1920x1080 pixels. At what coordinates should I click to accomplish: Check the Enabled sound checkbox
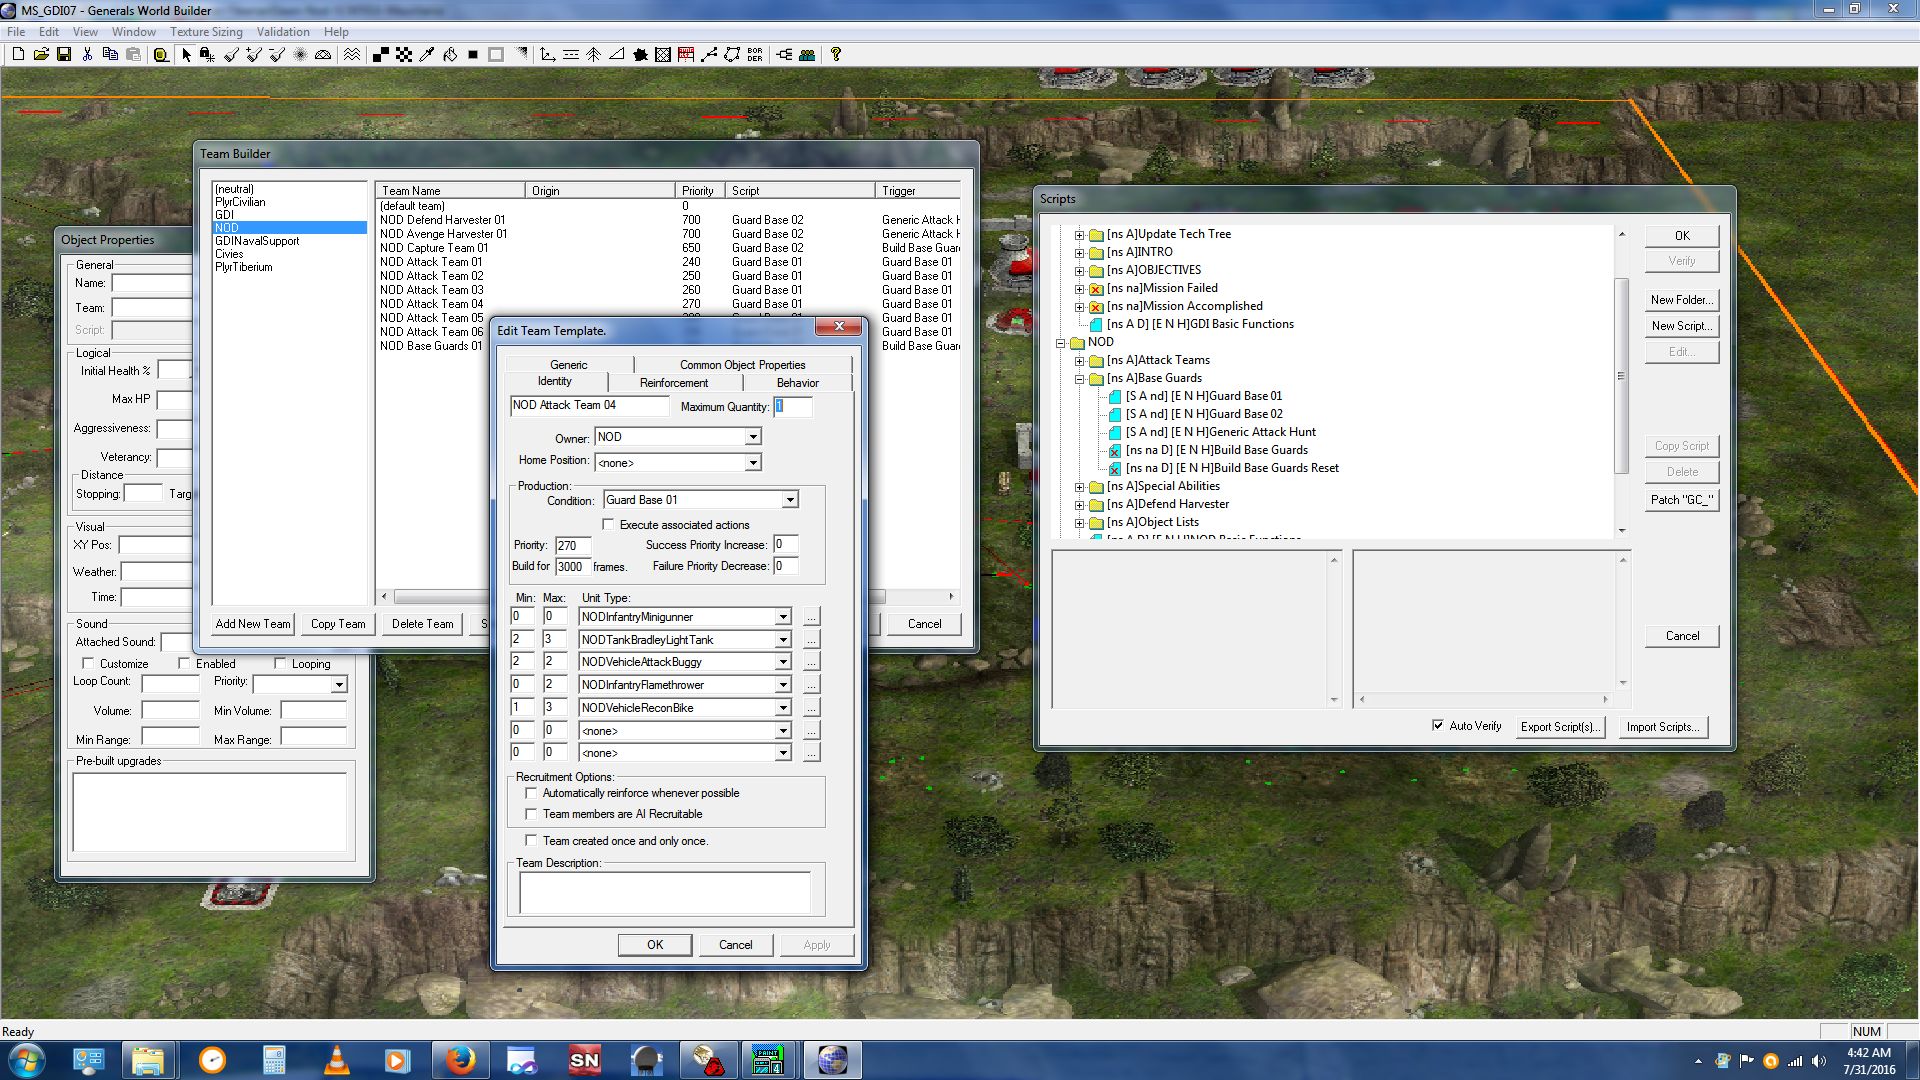[x=184, y=664]
